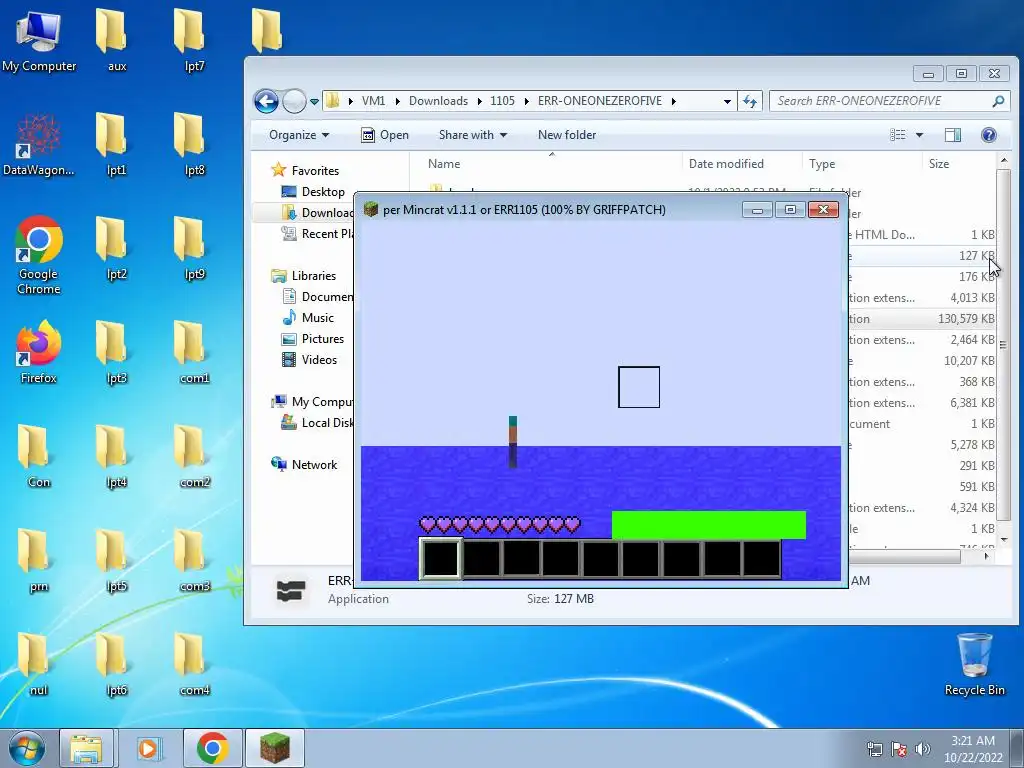The height and width of the screenshot is (768, 1024).
Task: Click the Refresh address button
Action: (750, 101)
